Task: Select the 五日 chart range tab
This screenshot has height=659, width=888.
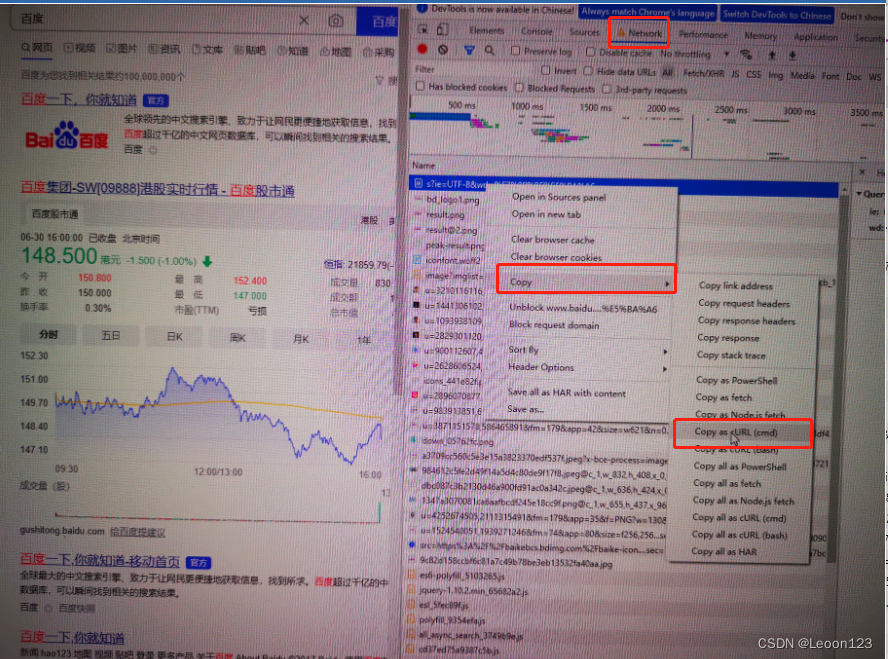Action: [x=110, y=335]
